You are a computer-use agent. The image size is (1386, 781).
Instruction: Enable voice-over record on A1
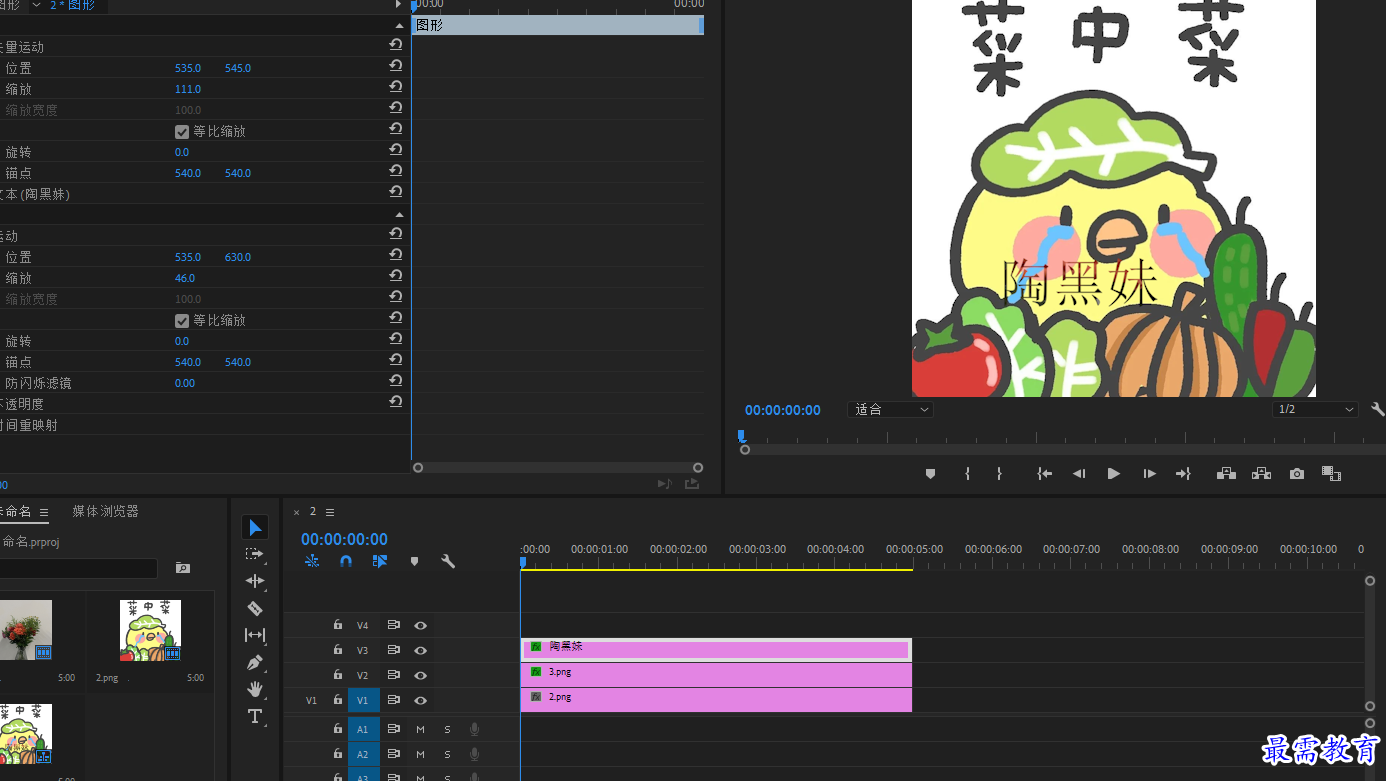pos(475,729)
